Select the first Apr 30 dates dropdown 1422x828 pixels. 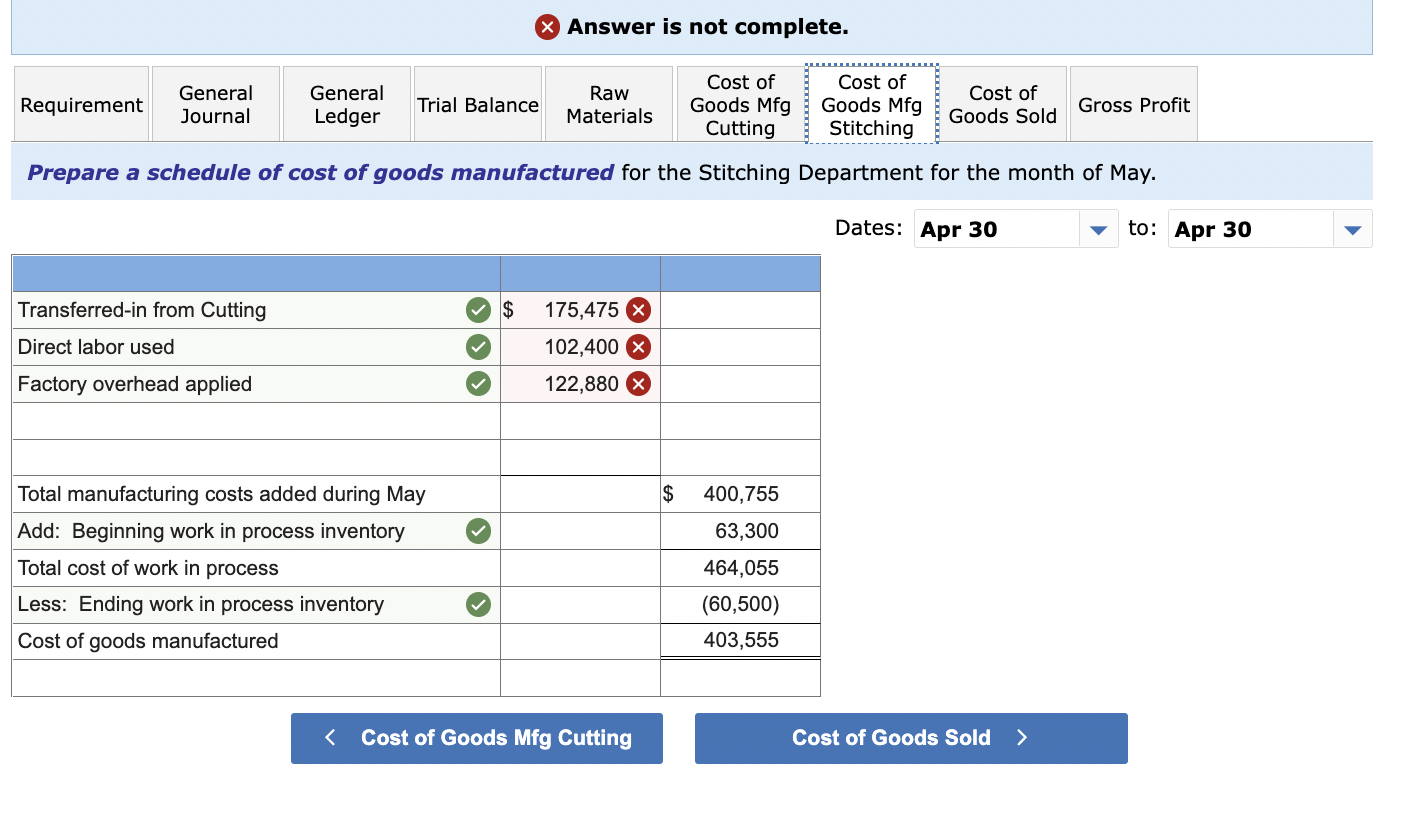pyautogui.click(x=997, y=229)
